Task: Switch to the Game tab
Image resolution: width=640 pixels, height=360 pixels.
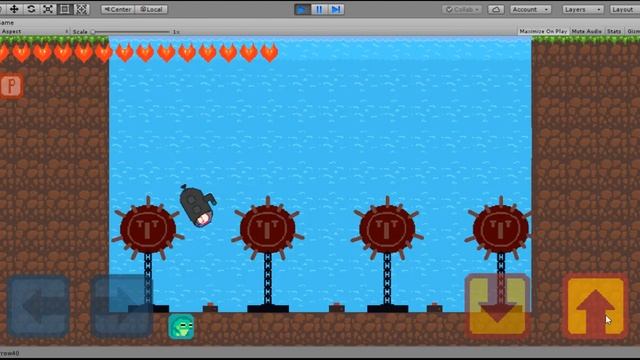Action: click(7, 22)
